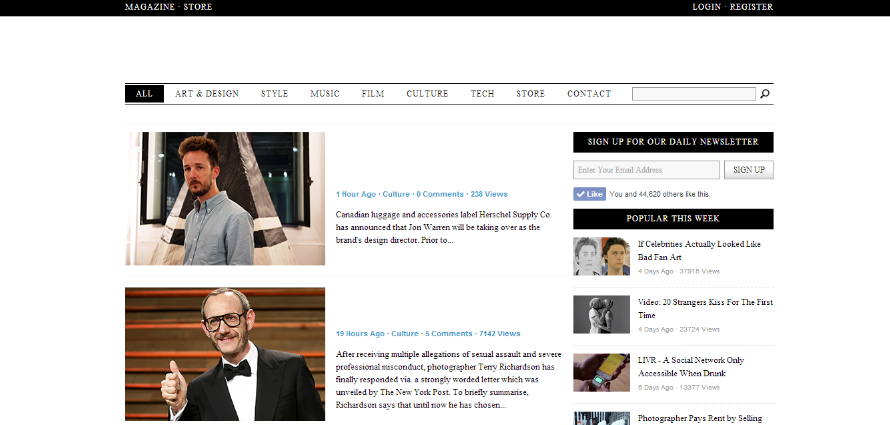Open the strangers kiss video thumbnail
The width and height of the screenshot is (890, 425).
coord(601,314)
